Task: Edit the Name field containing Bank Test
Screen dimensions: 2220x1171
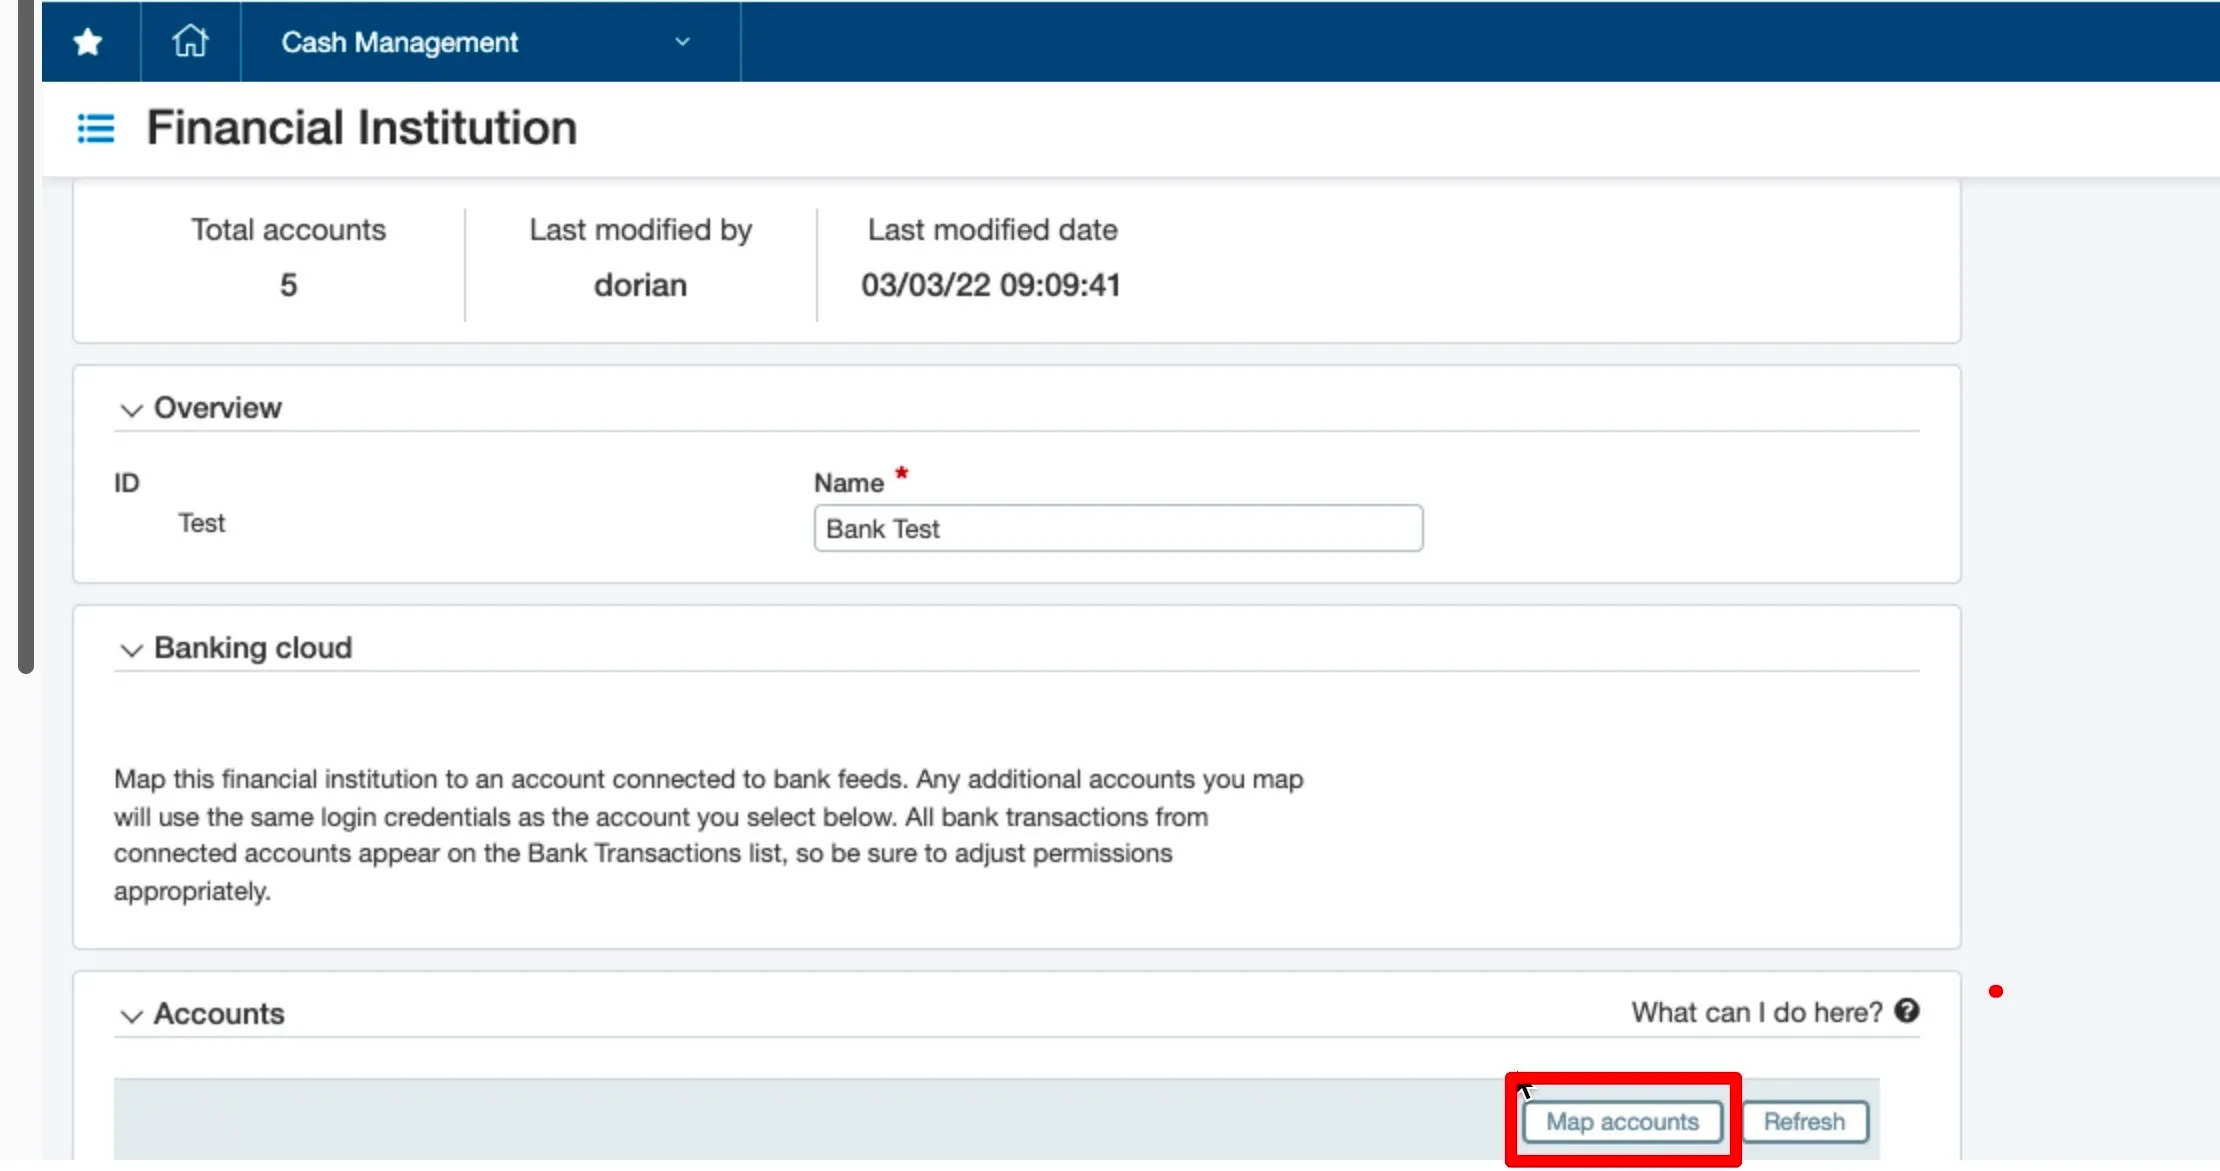Action: coord(1118,528)
